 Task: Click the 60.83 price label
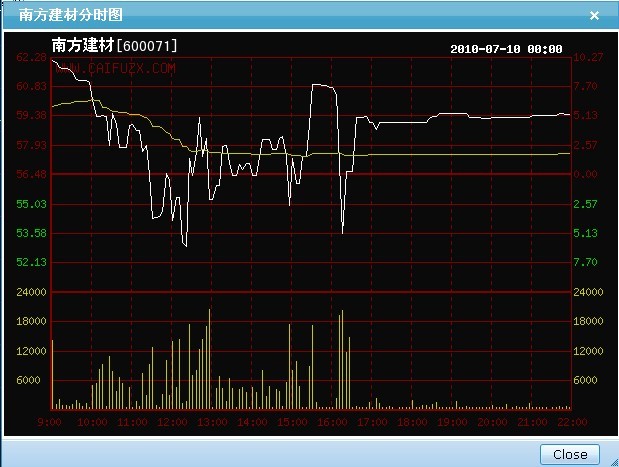coord(31,86)
